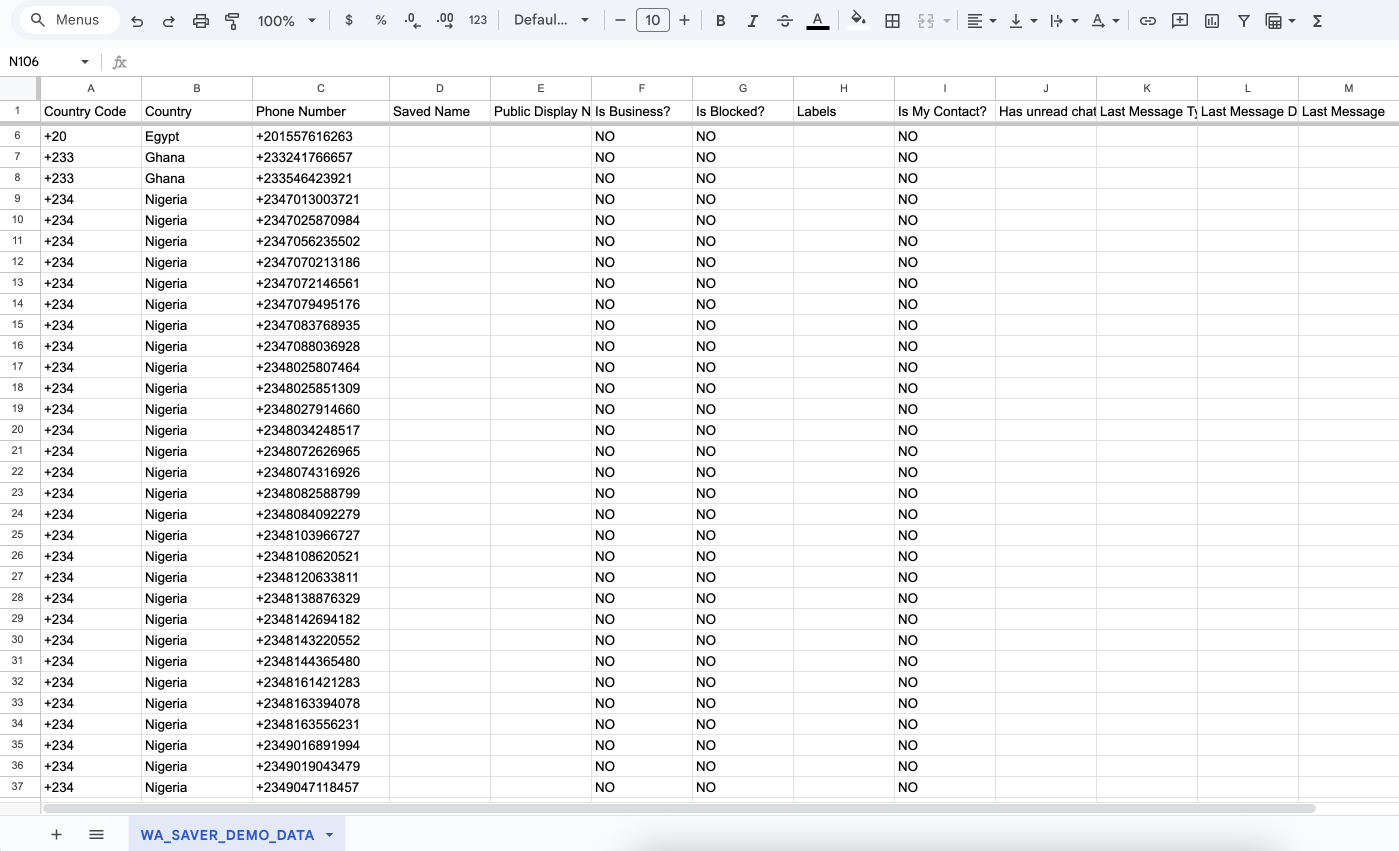1399x851 pixels.
Task: Open the functions (sigma) menu
Action: [x=1317, y=20]
